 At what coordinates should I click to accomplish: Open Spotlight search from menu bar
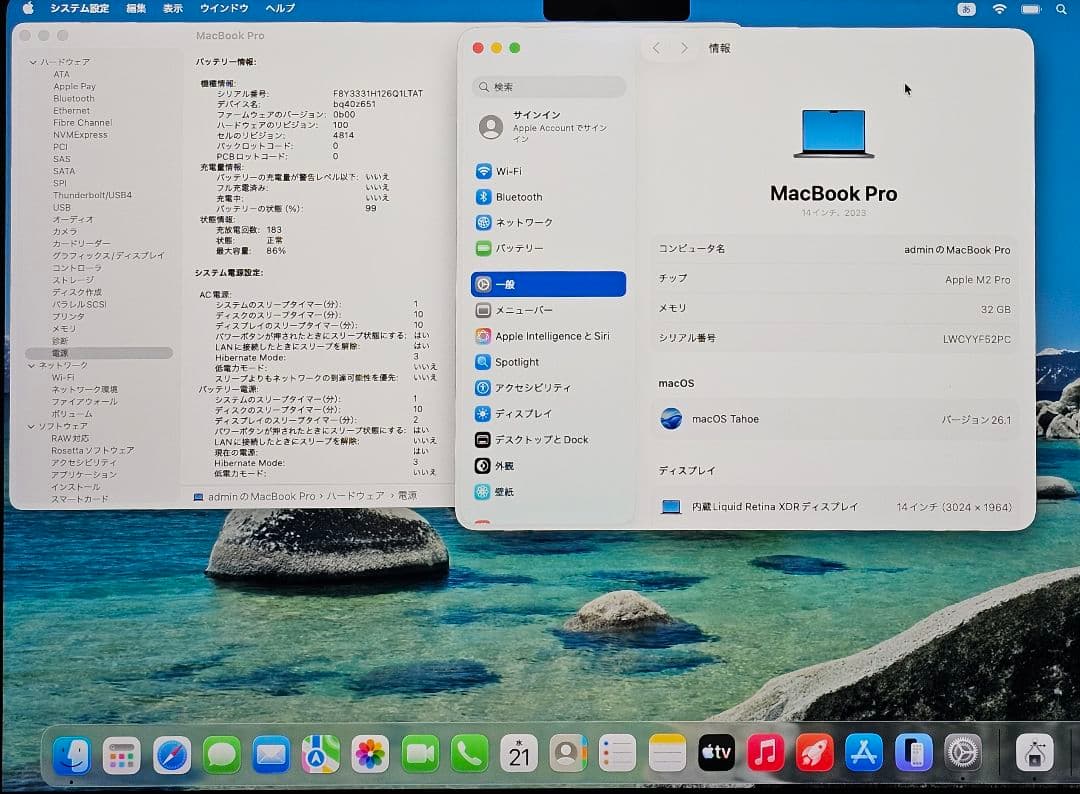tap(1061, 9)
